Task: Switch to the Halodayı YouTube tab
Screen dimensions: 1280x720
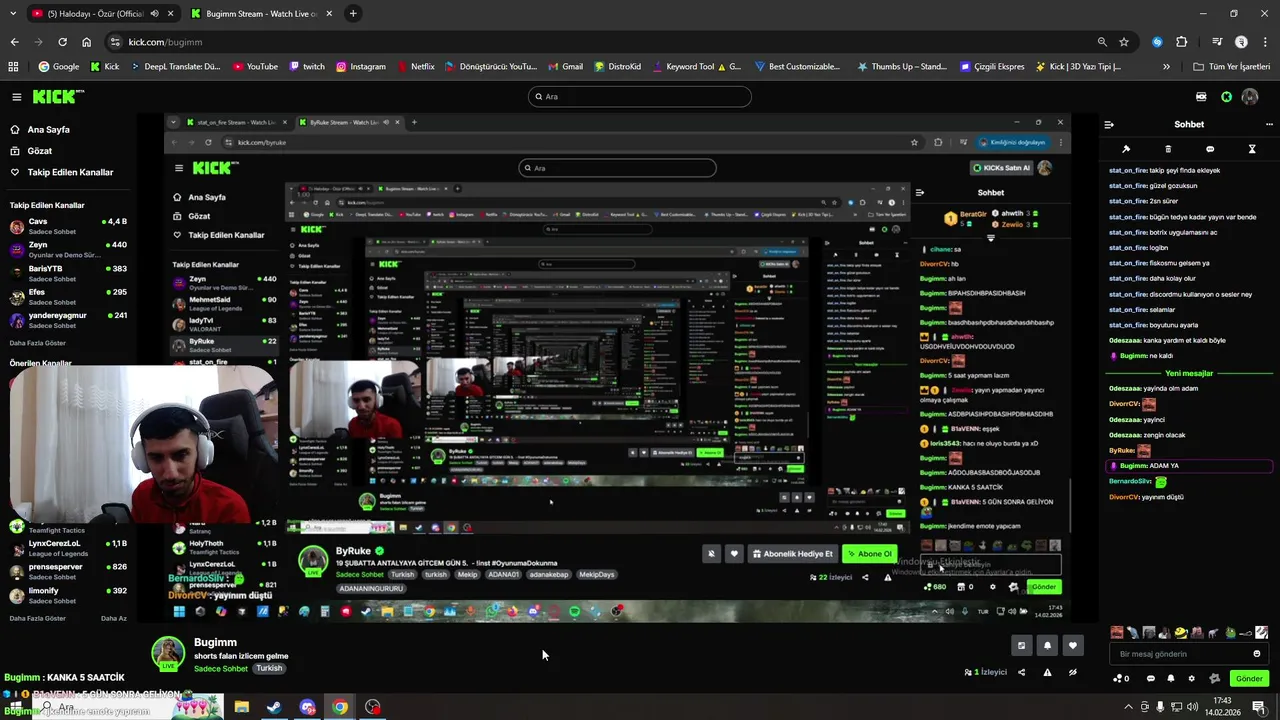Action: pos(96,14)
